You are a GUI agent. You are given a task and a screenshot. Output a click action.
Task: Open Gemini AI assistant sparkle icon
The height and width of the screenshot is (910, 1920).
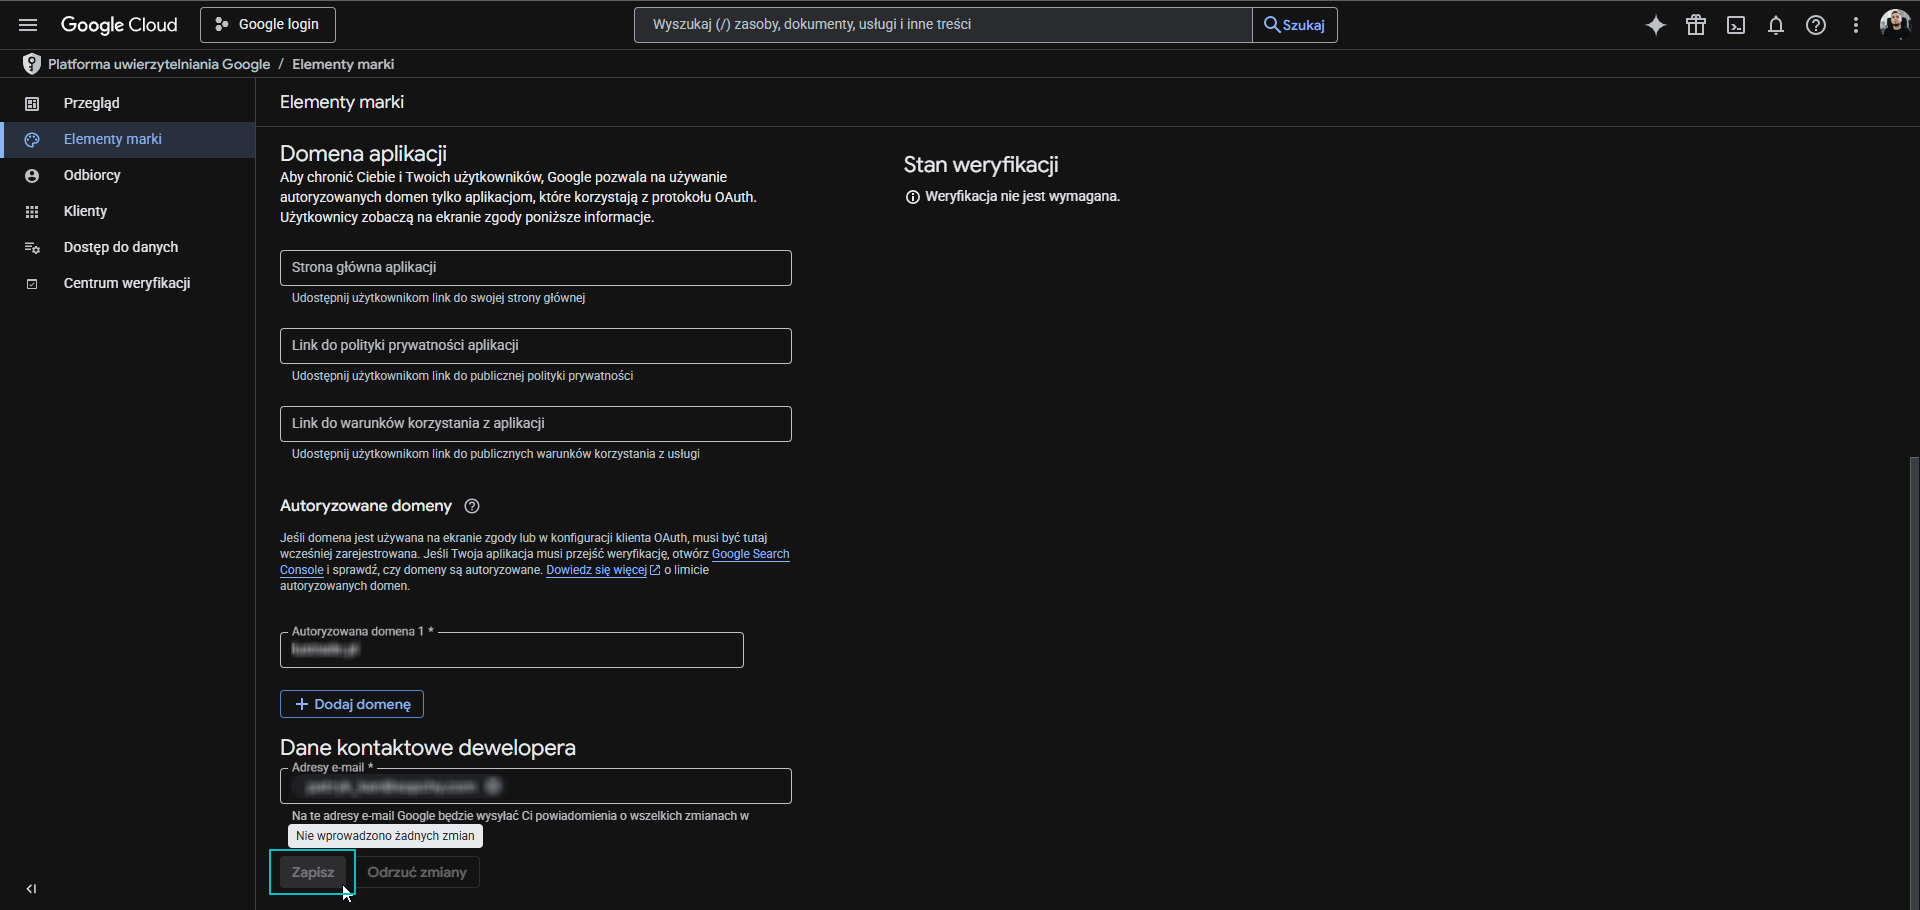click(x=1656, y=25)
